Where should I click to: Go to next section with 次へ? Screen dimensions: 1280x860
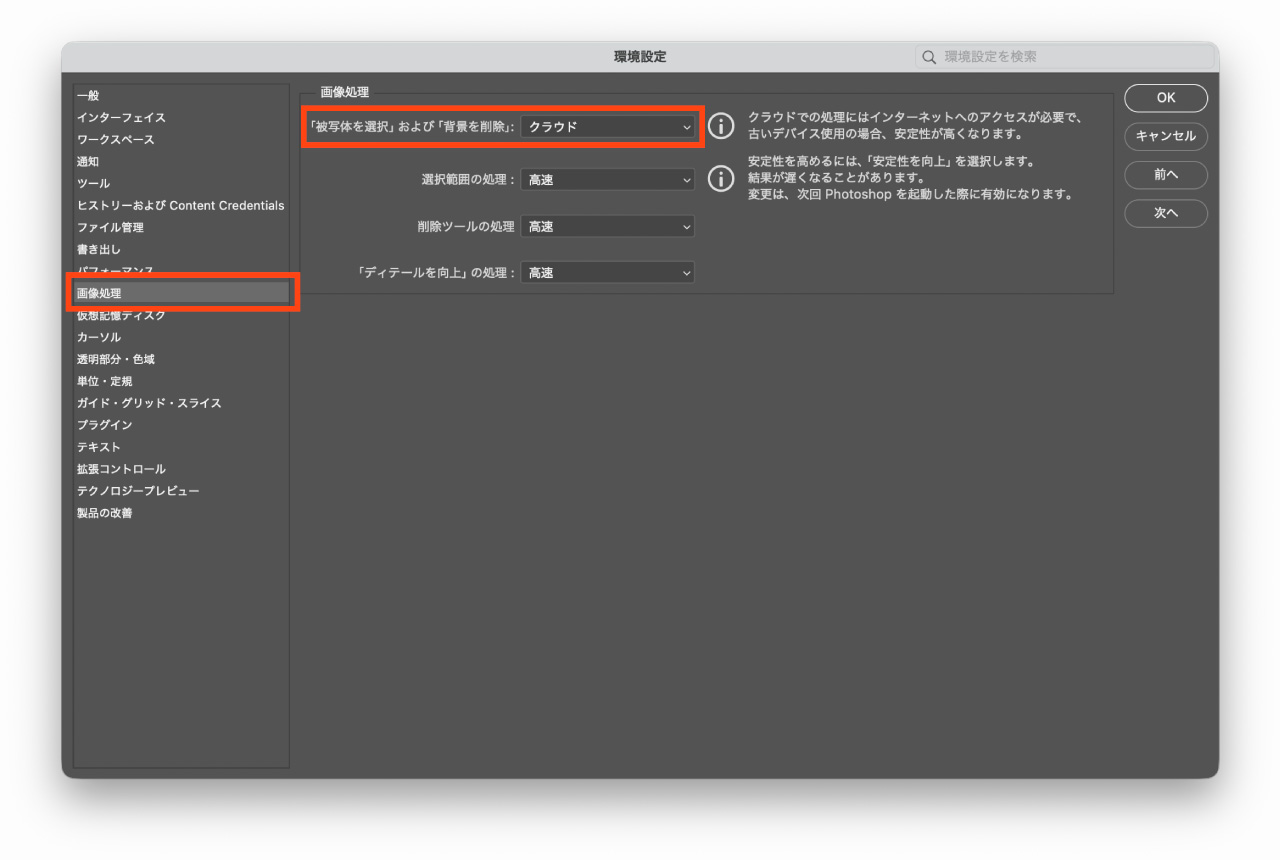(x=1166, y=213)
